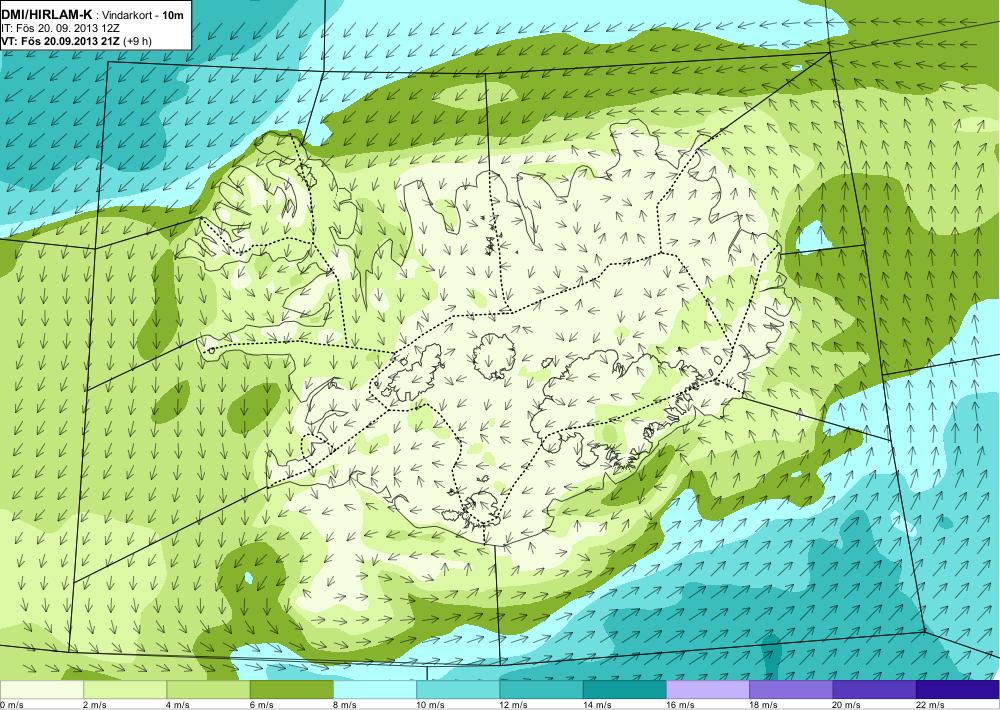Viewport: 1000px width, 710px height.
Task: Click the swatch between 20 and 22 m/s
Action: point(874,690)
